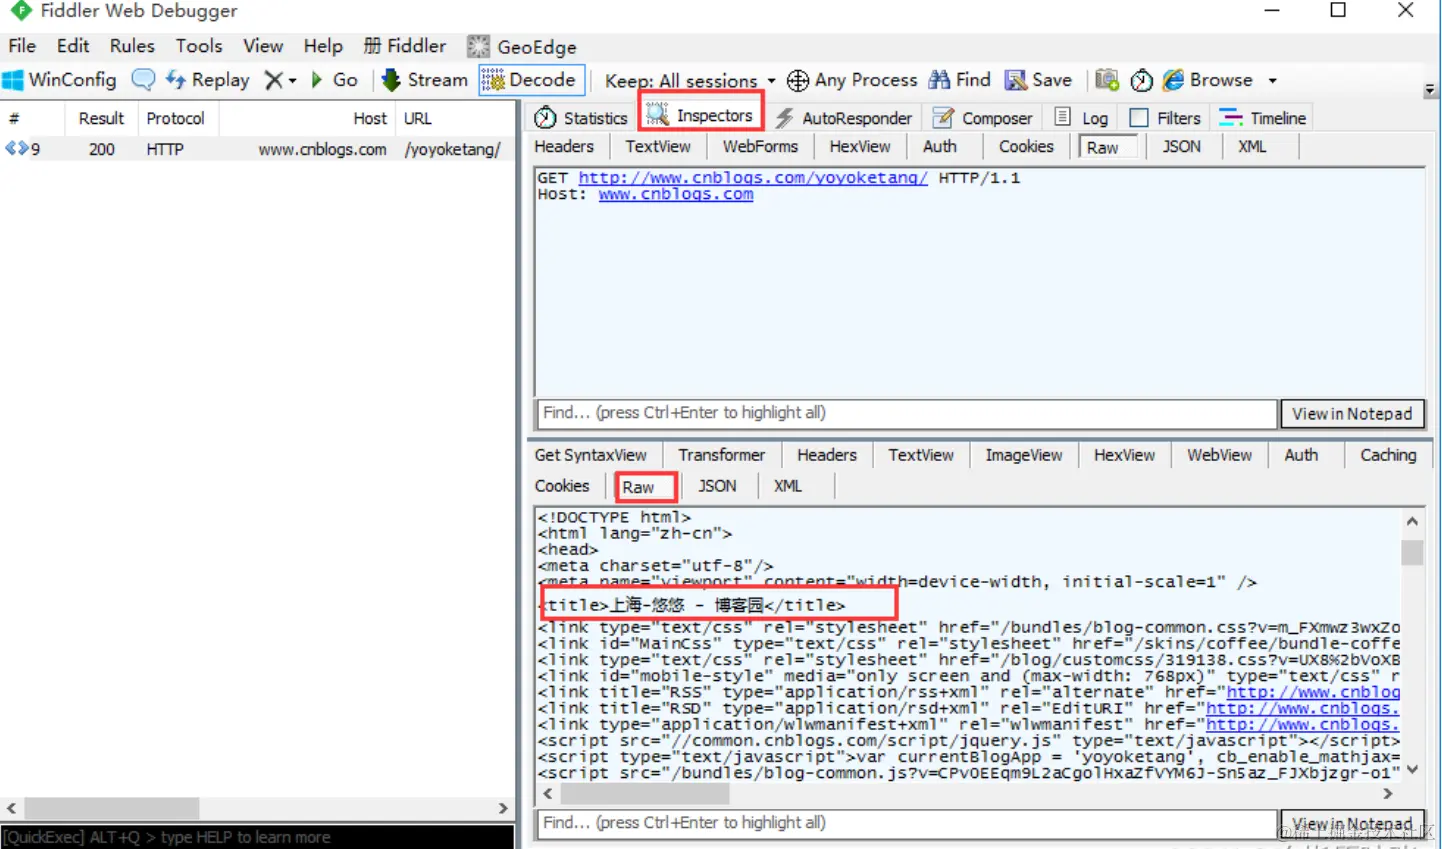Click the Fiddler app icon in title bar
The image size is (1442, 849).
click(21, 11)
